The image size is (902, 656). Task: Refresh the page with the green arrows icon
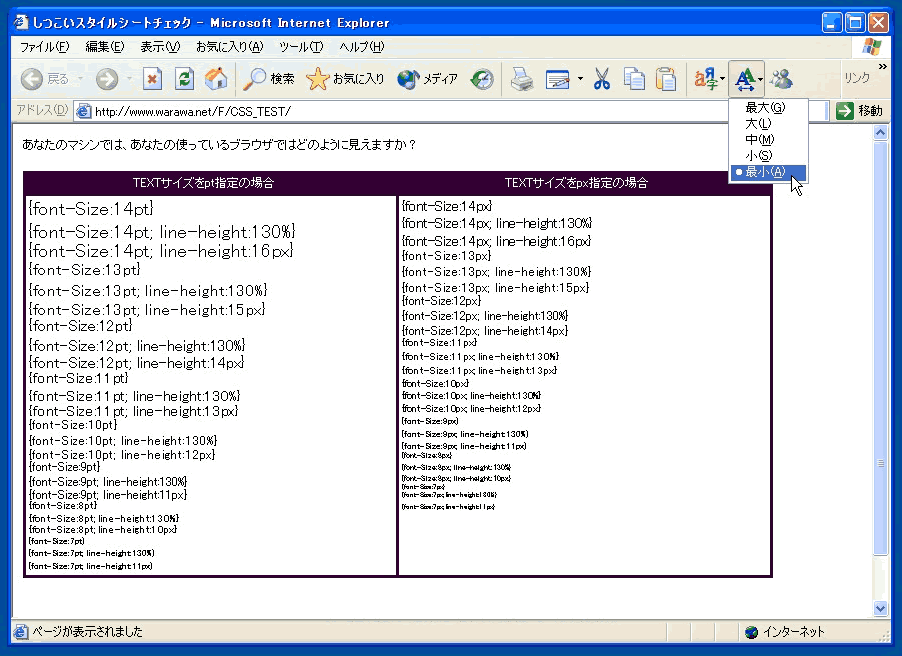pyautogui.click(x=184, y=79)
